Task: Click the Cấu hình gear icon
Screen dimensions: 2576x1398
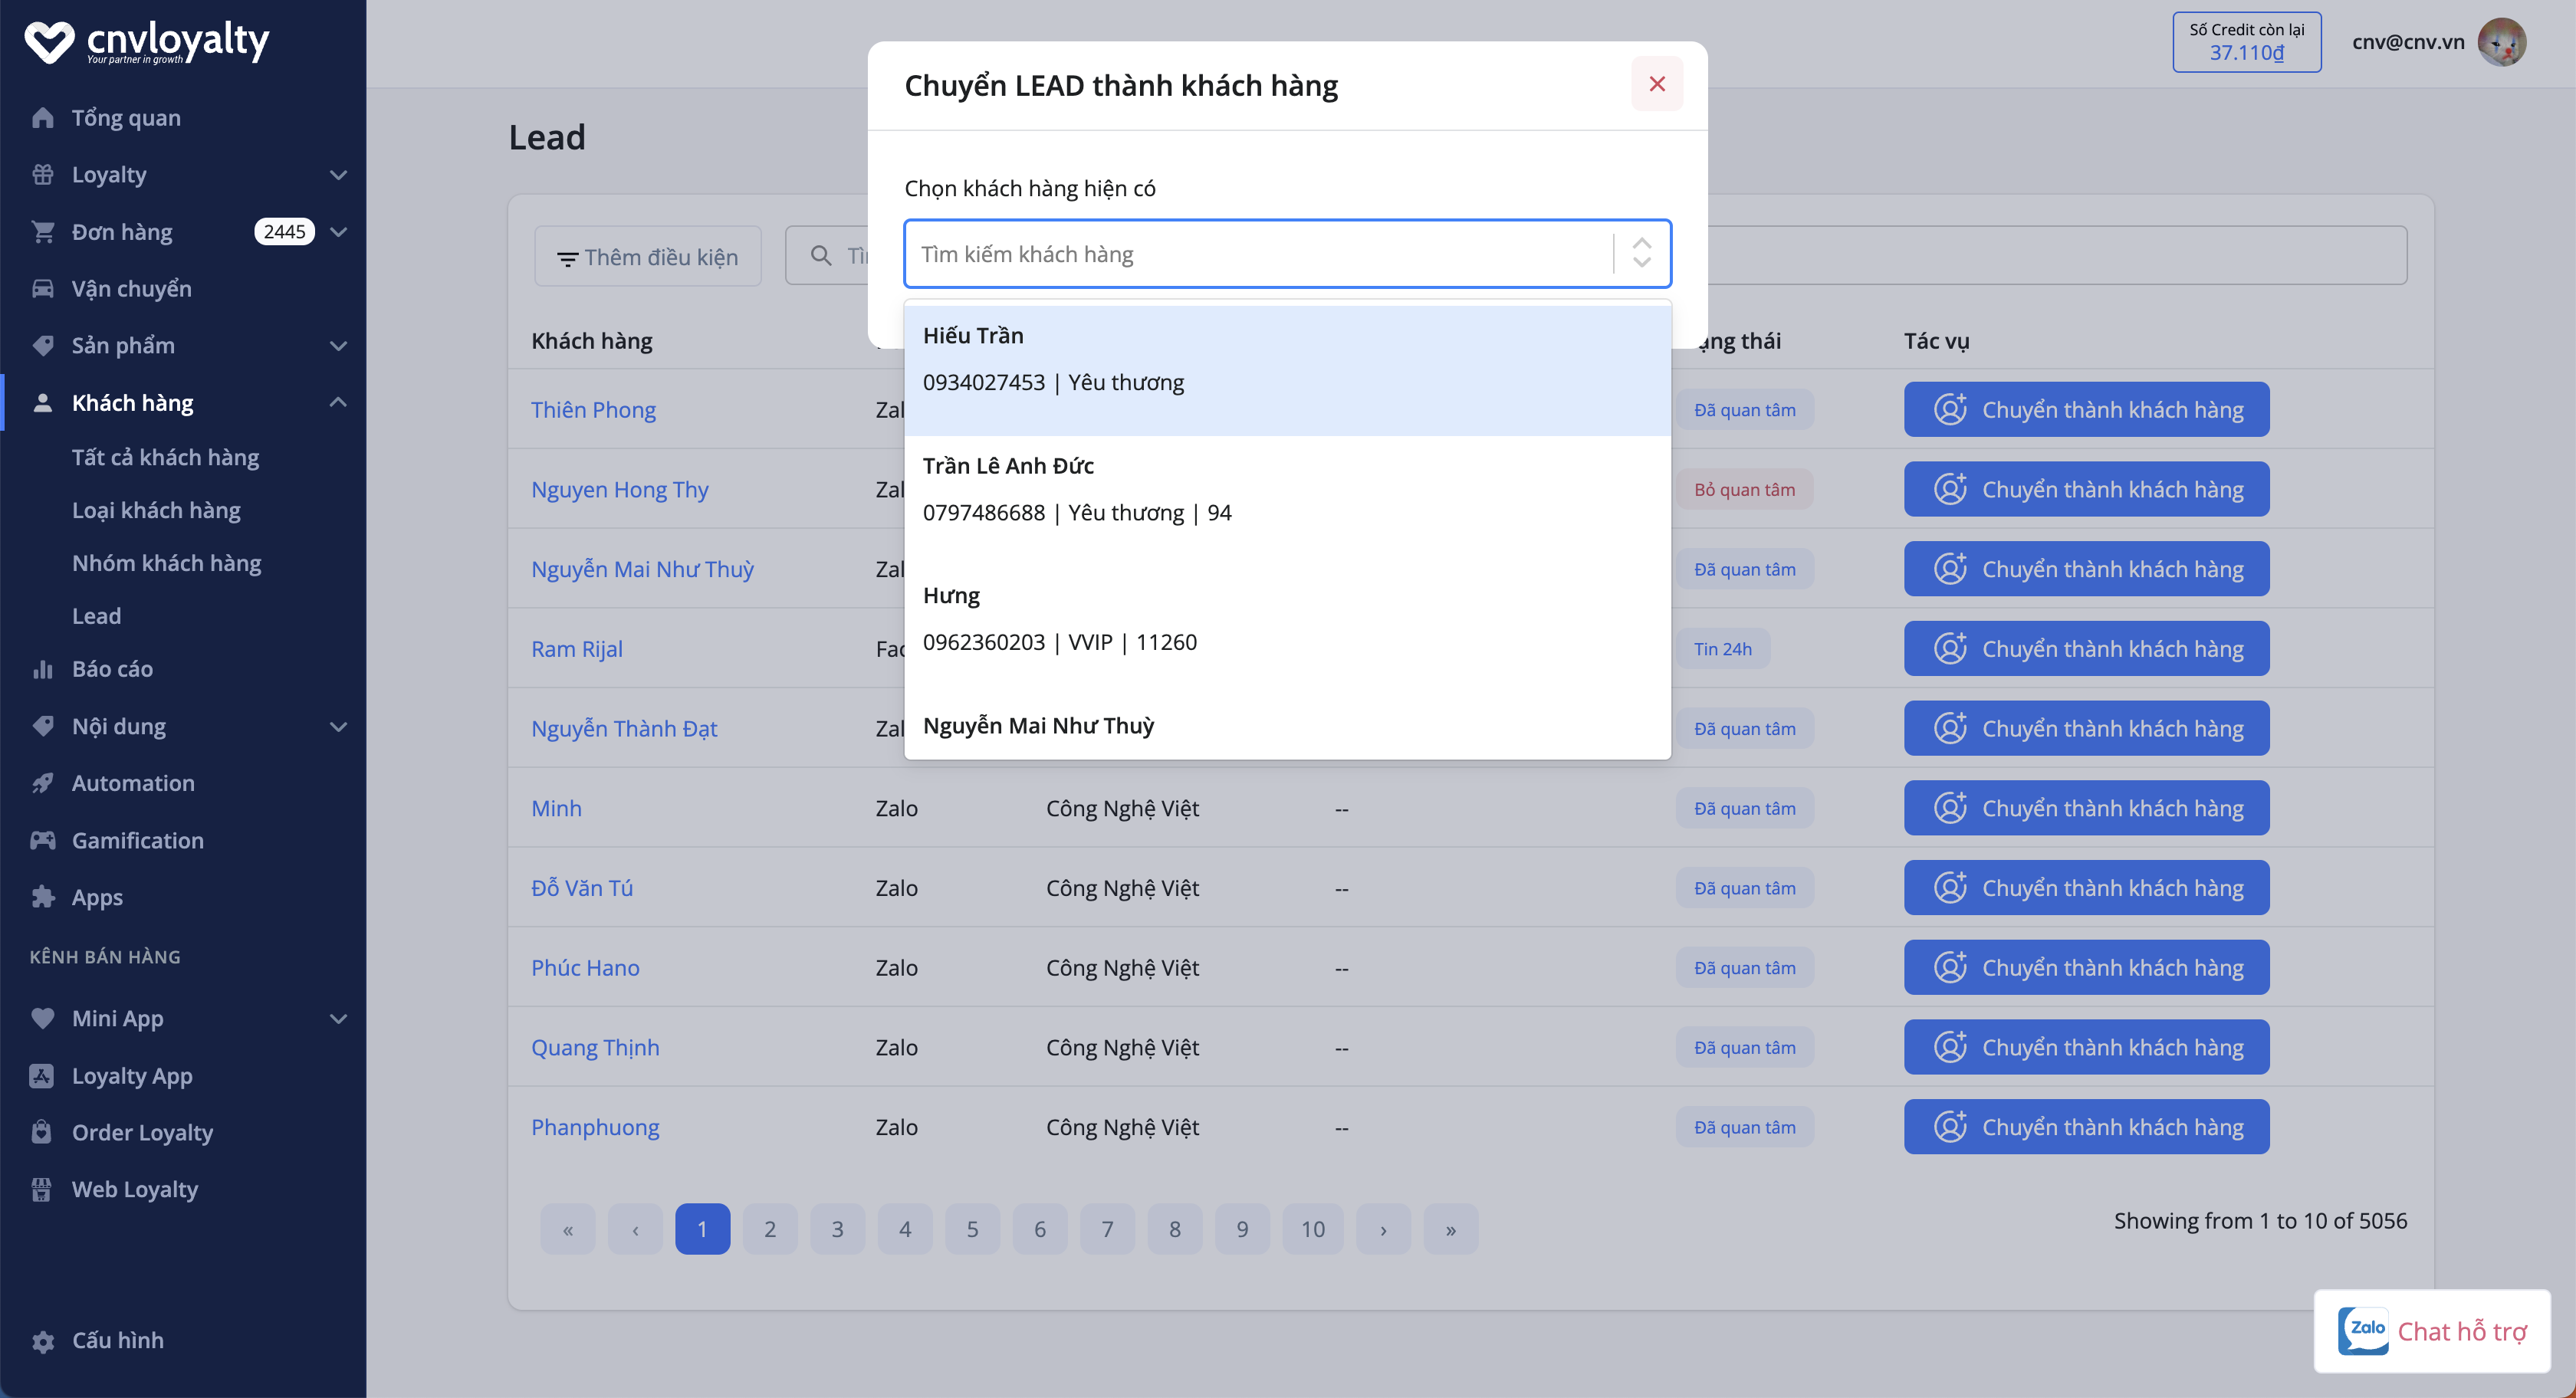Action: [x=42, y=1341]
